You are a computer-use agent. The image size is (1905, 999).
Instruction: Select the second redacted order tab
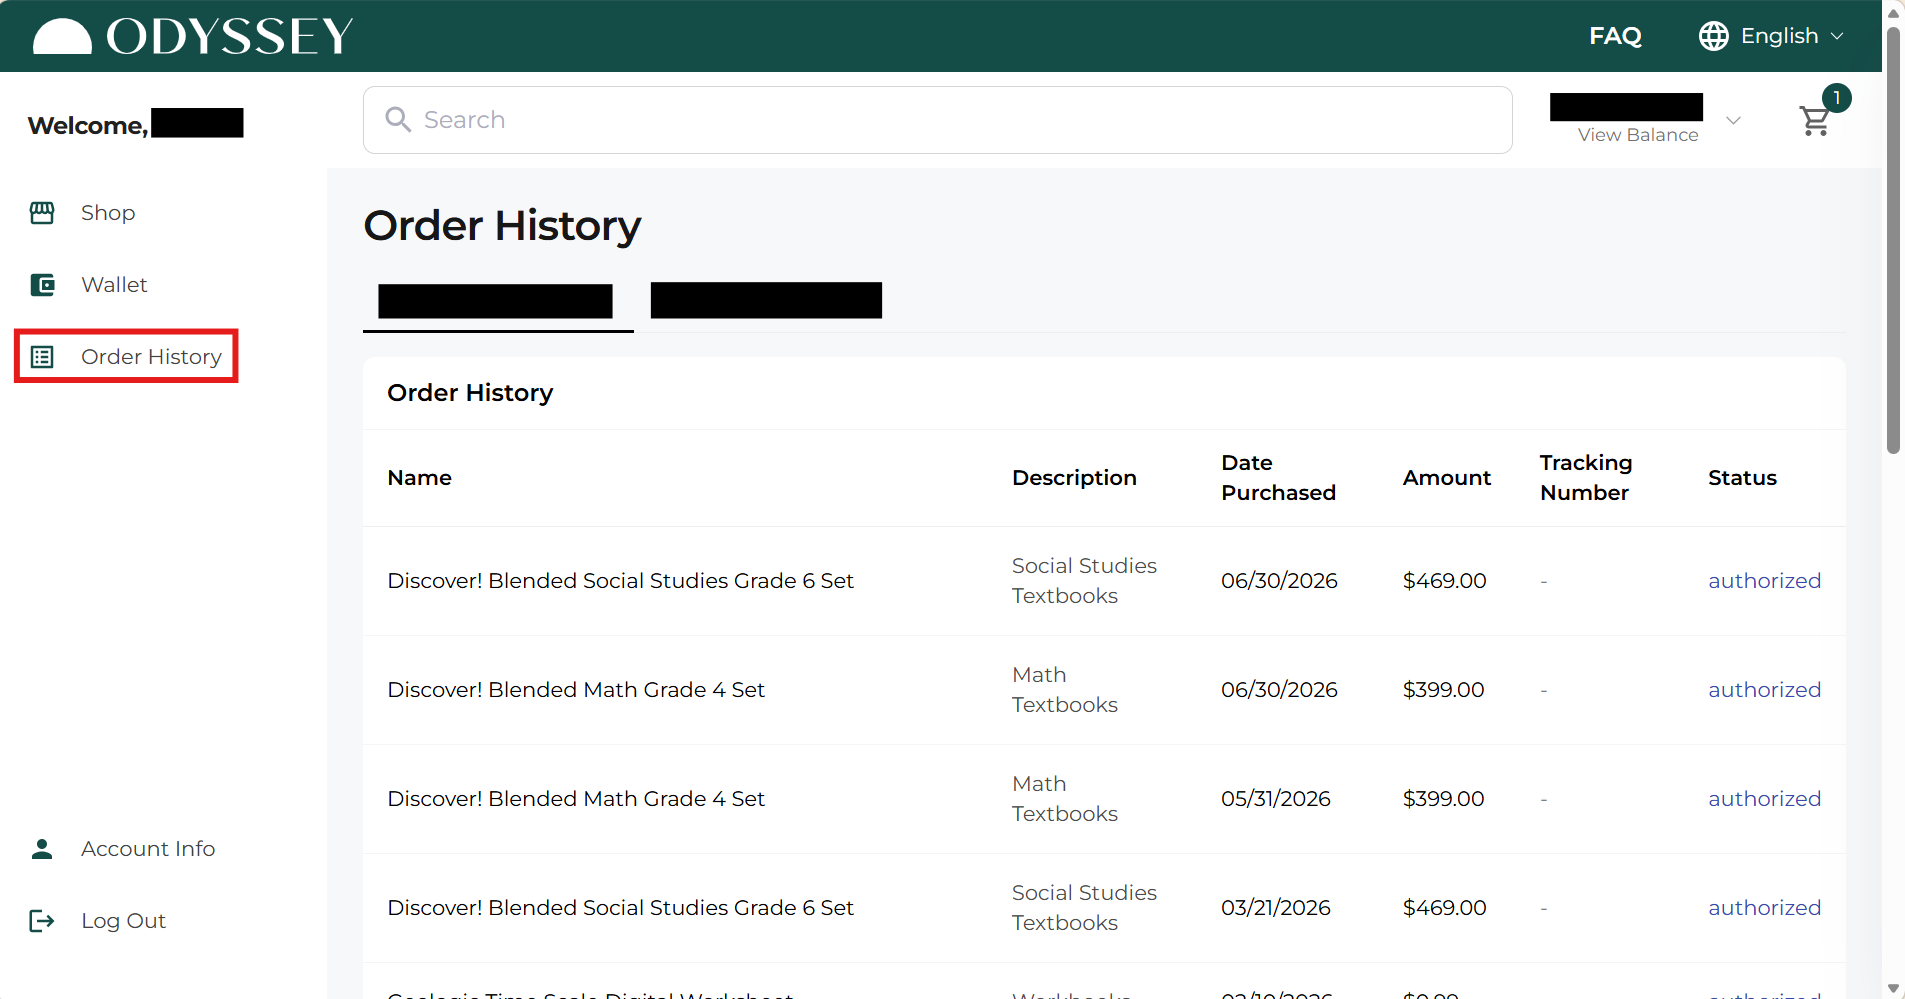tap(766, 301)
